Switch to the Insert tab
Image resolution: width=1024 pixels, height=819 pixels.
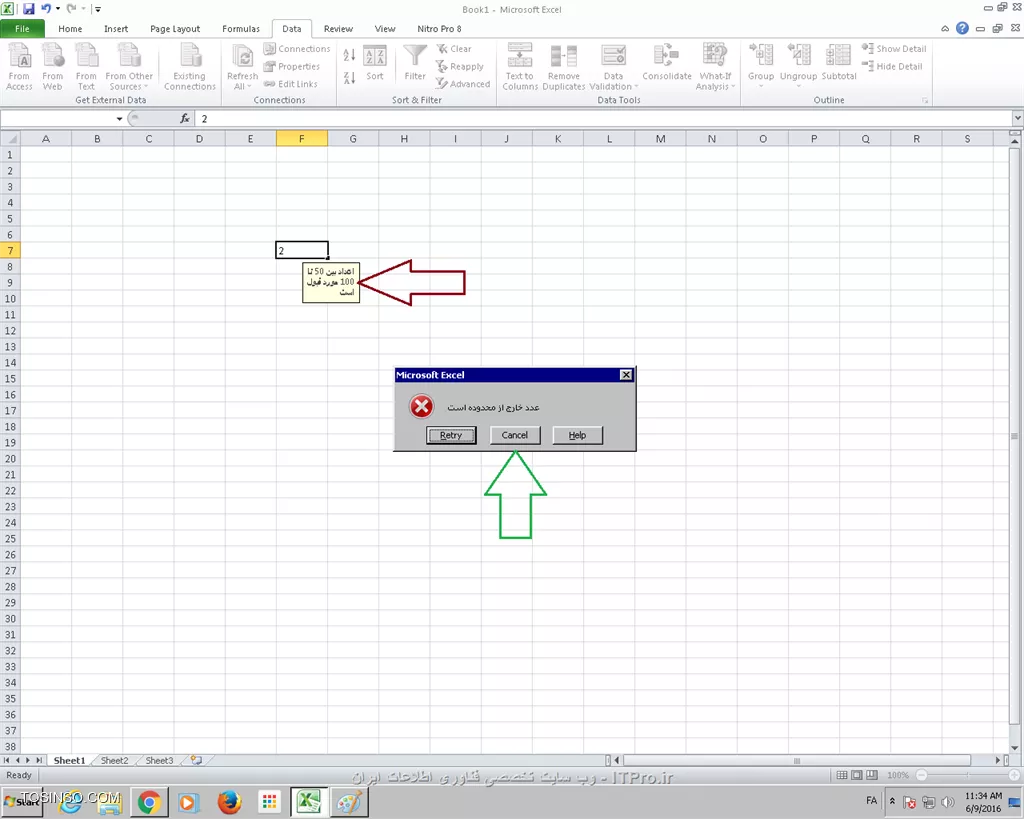pos(116,29)
